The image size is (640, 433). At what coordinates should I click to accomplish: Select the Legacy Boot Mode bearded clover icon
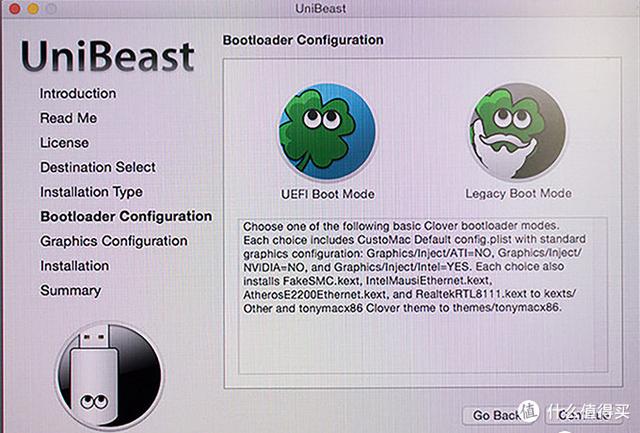pyautogui.click(x=518, y=131)
